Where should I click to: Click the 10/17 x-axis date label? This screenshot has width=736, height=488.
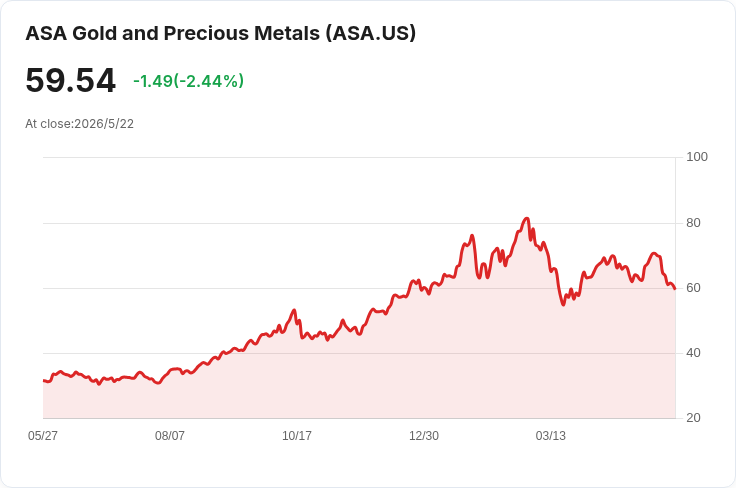297,435
